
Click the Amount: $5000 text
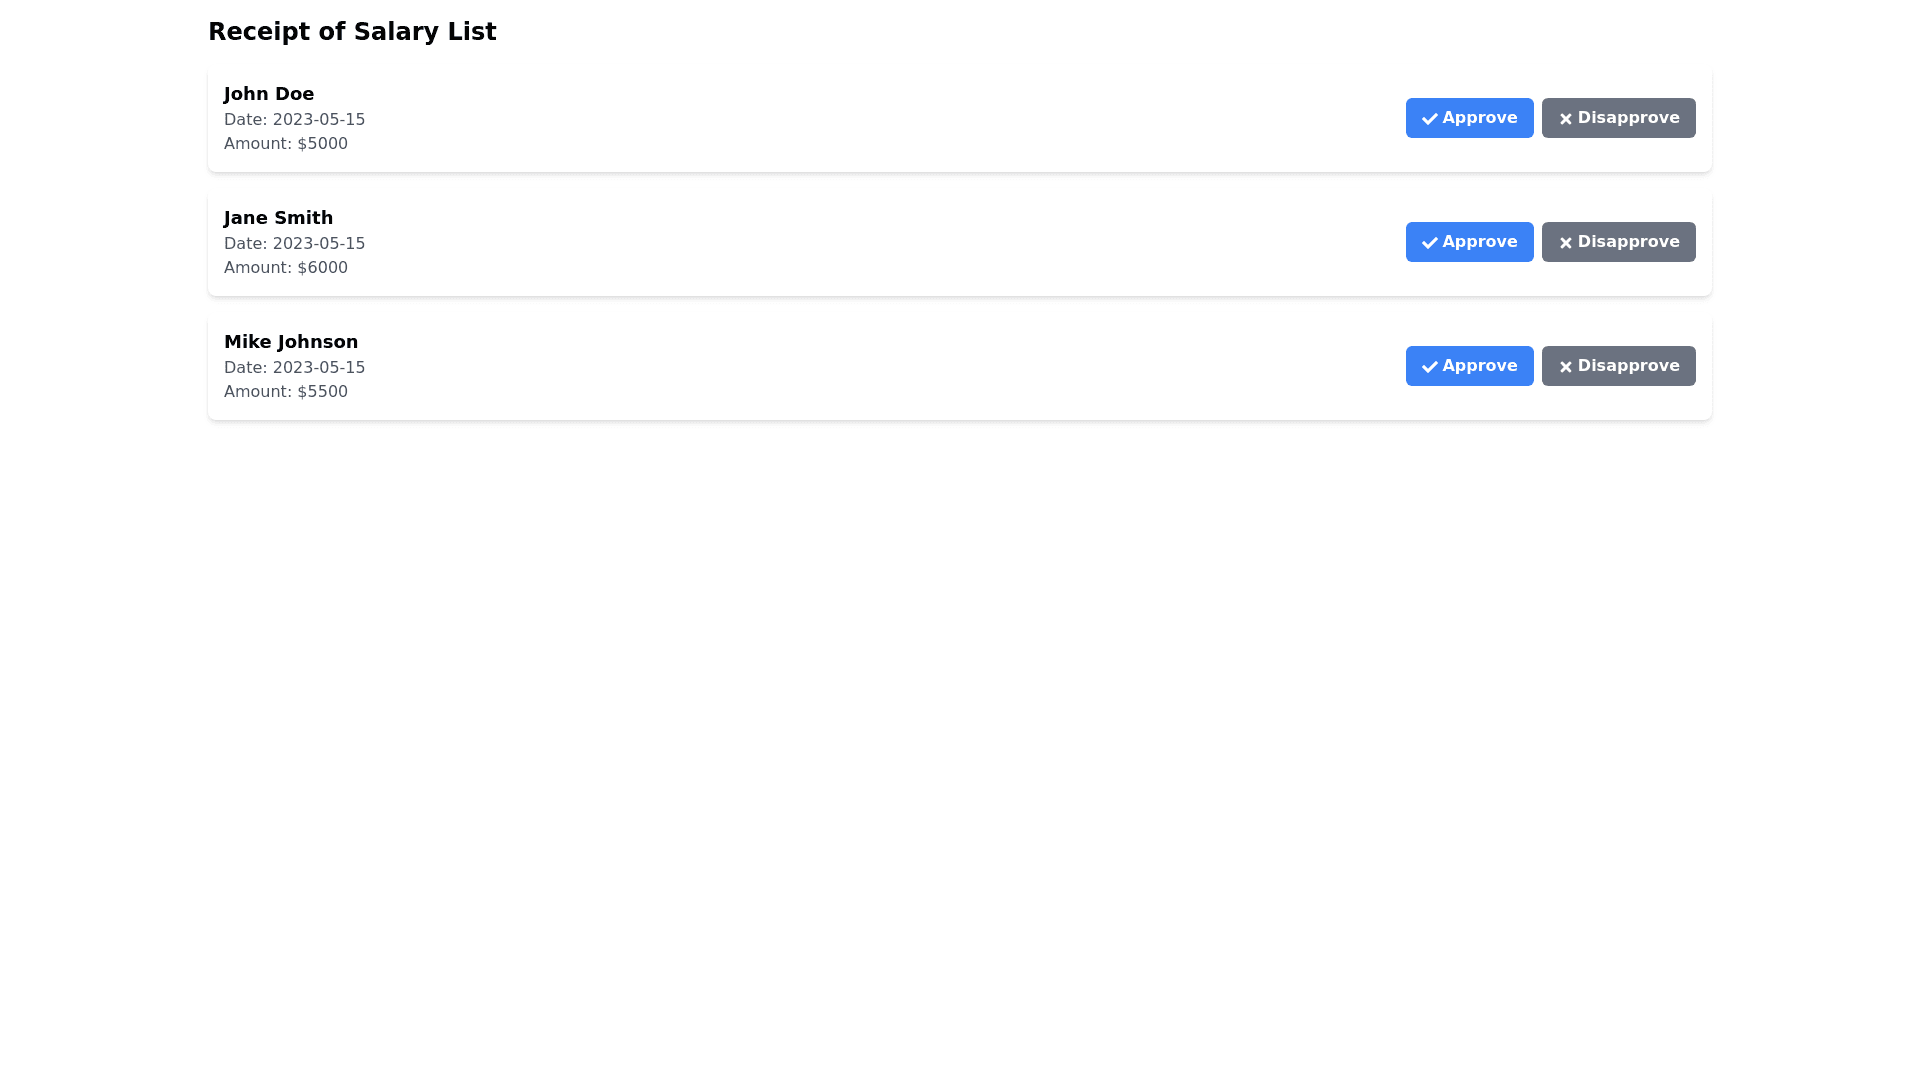286,144
